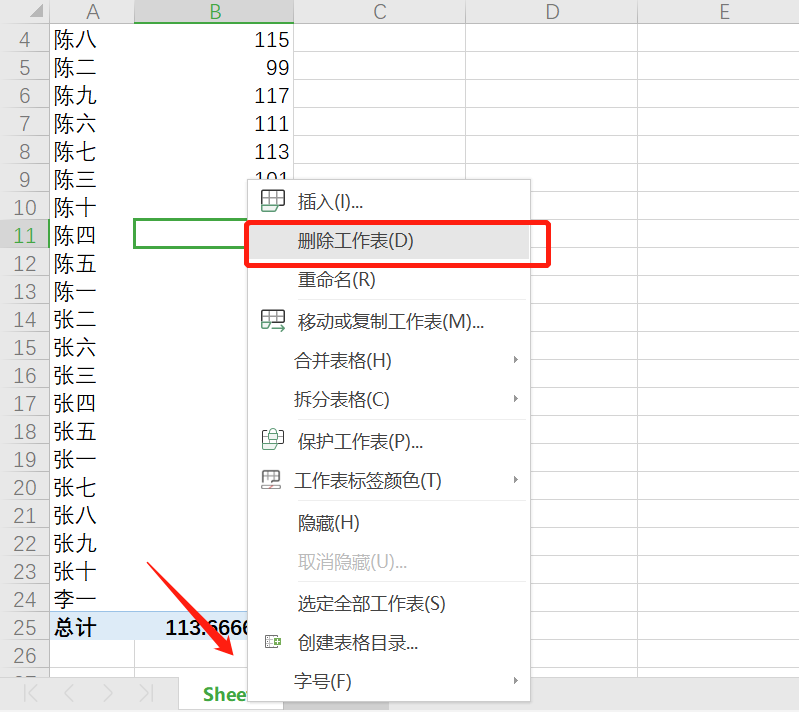Switch to the green Sheet tab
This screenshot has width=799, height=712.
[224, 694]
